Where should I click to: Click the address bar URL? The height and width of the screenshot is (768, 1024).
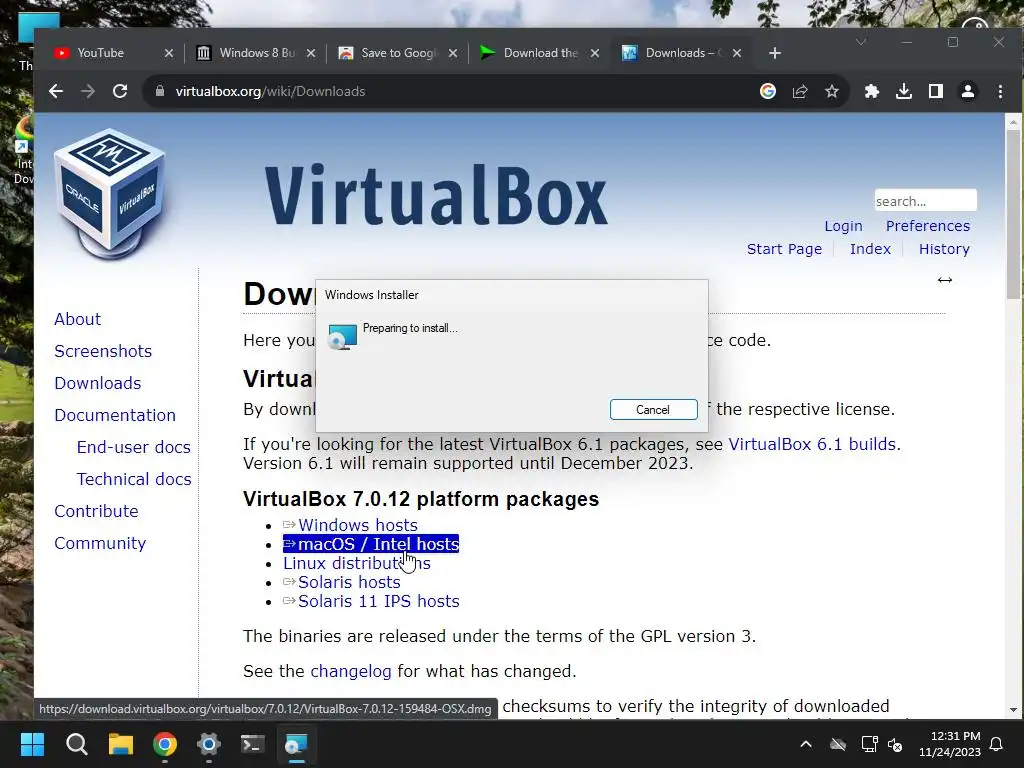coord(270,91)
